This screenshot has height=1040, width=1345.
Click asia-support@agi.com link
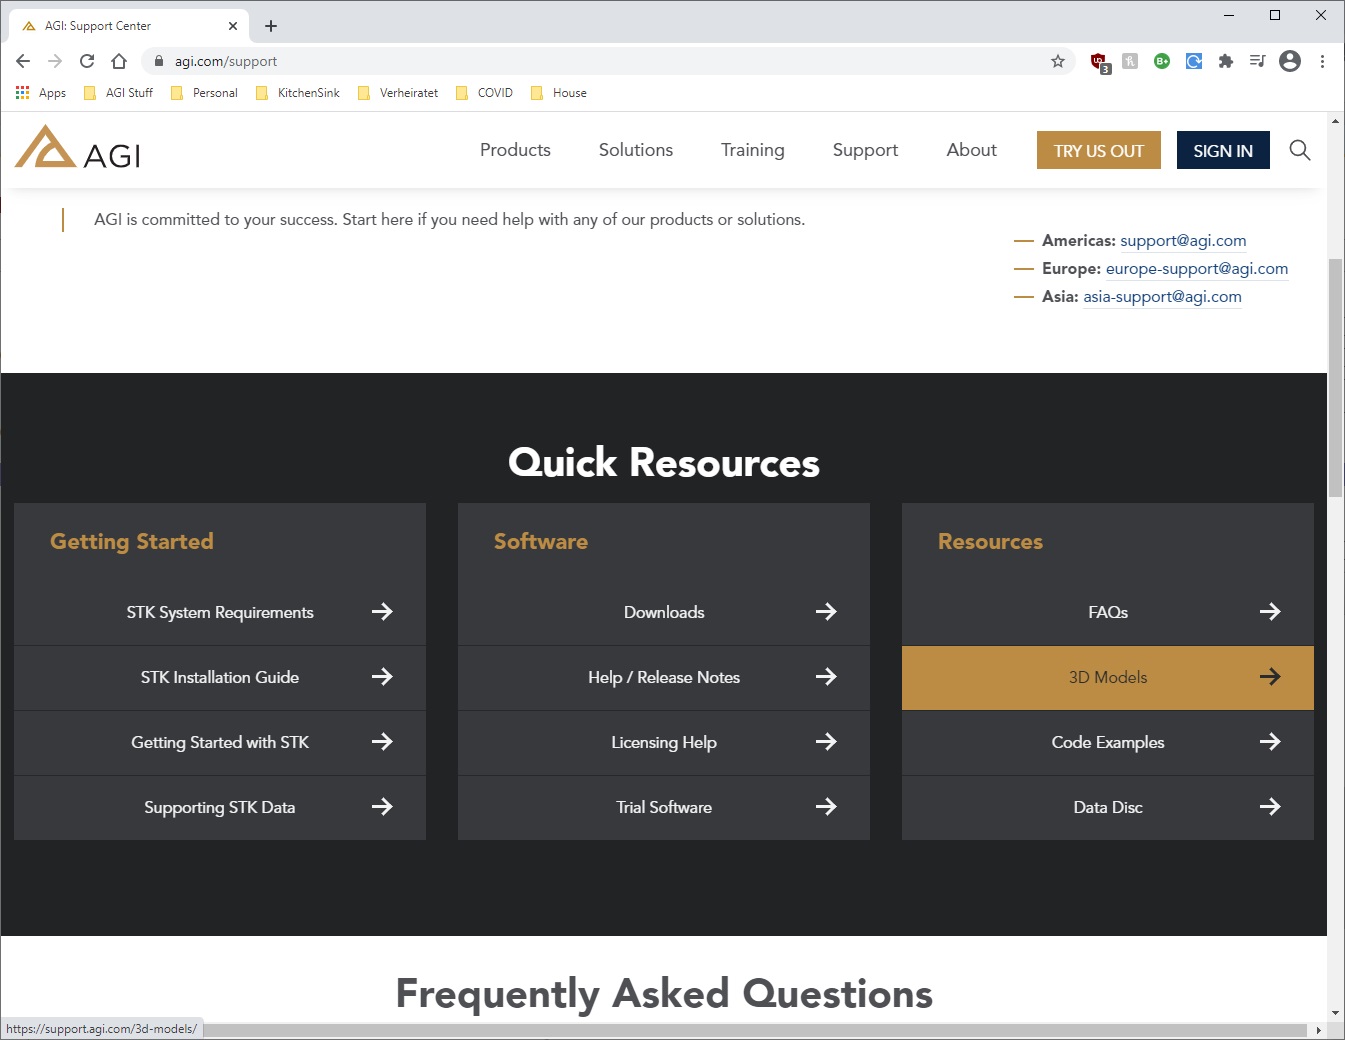coord(1162,297)
